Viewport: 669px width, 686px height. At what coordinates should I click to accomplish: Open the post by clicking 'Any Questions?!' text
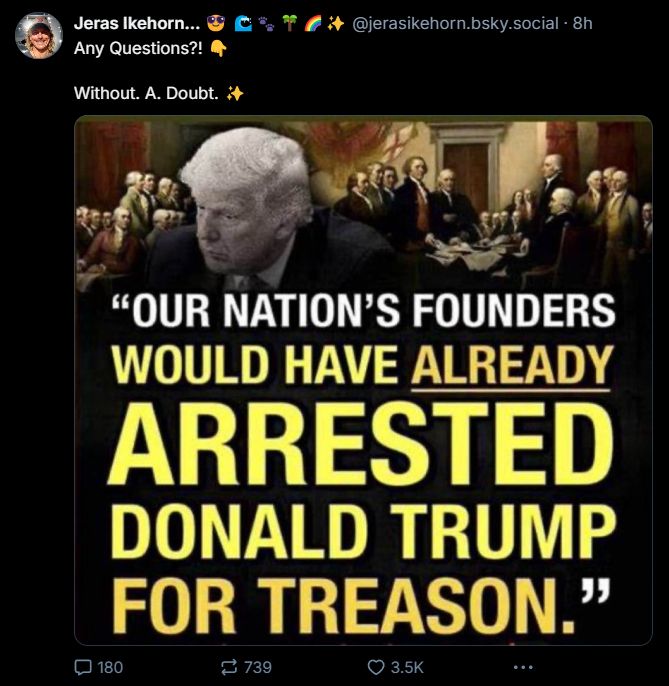(138, 48)
